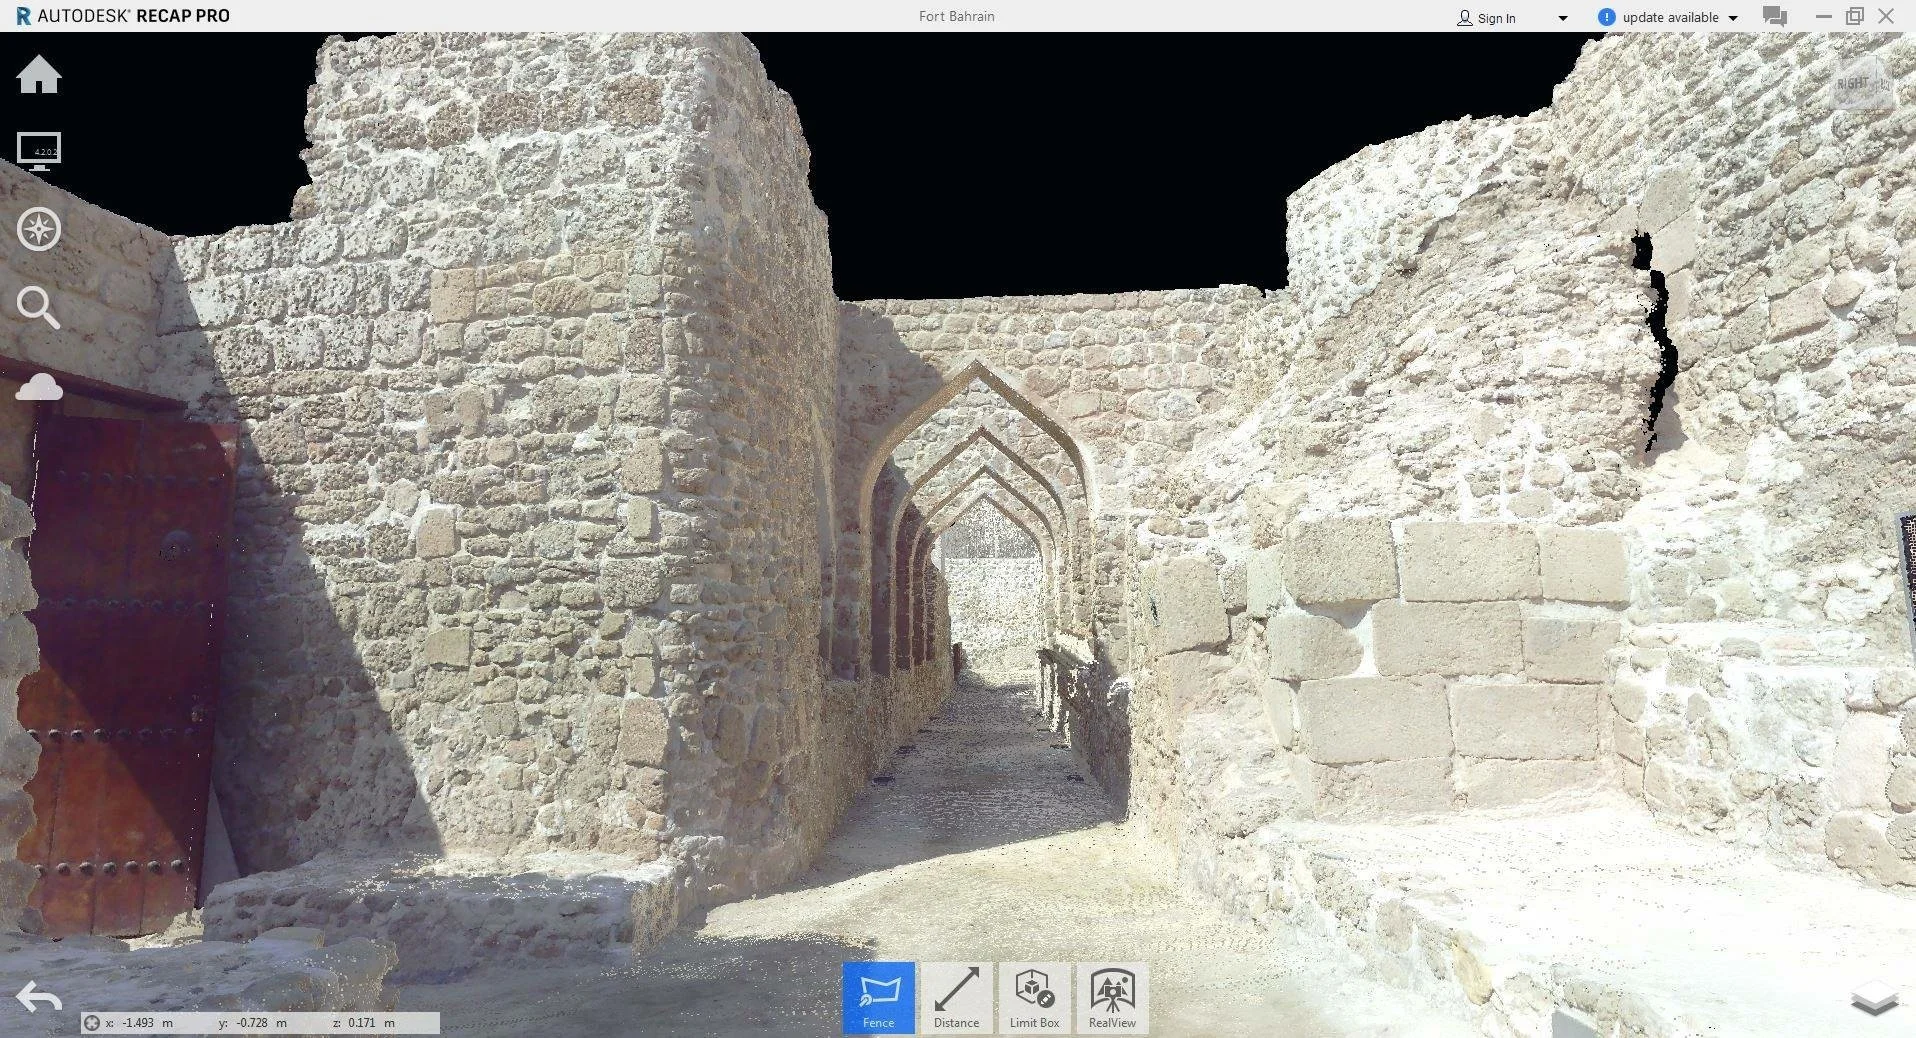
Task: Activate the Distance measure tool
Action: [x=957, y=997]
